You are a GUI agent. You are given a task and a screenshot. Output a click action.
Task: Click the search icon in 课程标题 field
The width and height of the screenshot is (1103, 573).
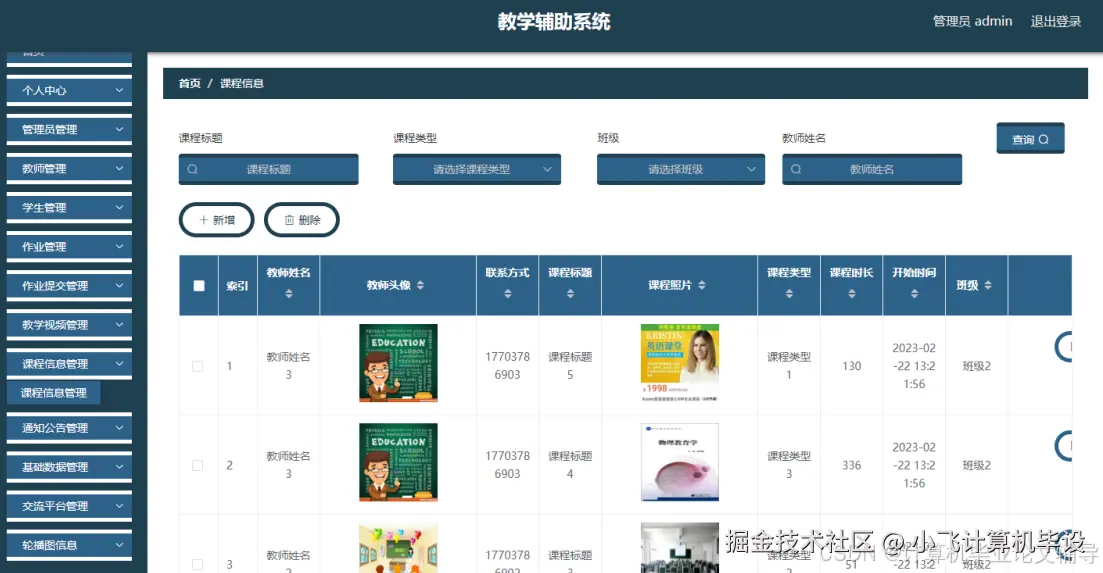[192, 169]
